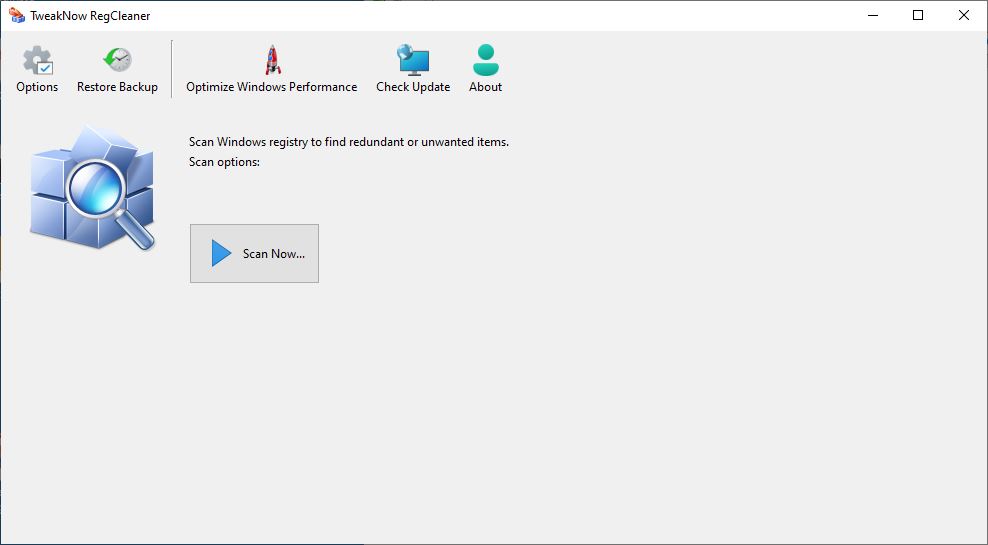This screenshot has width=988, height=545.
Task: Open Options via the gear icon
Action: [38, 60]
